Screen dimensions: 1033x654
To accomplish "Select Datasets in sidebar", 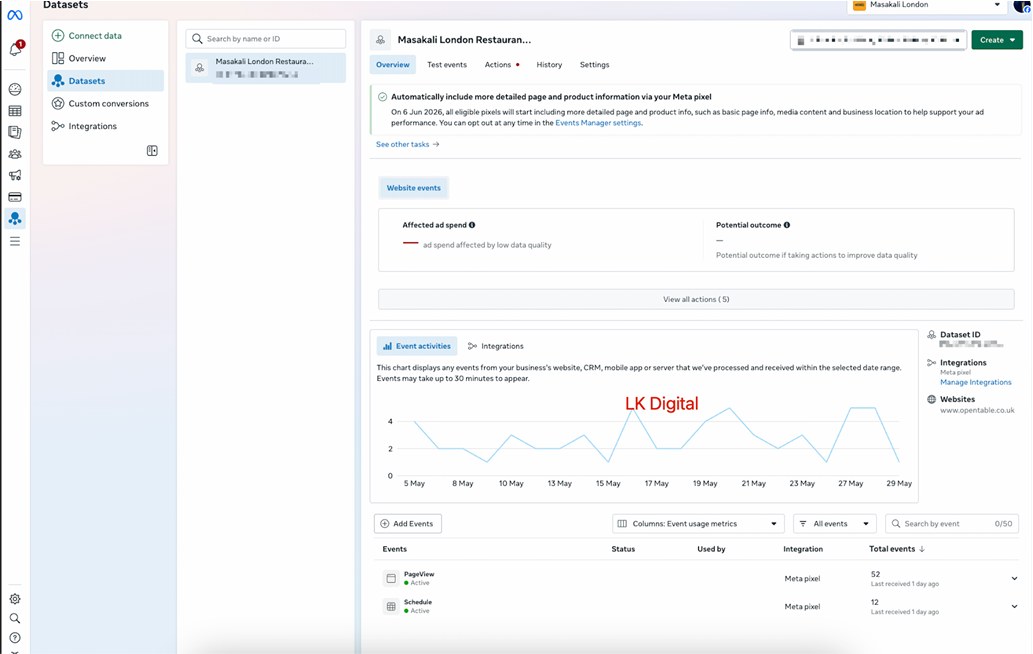I will tap(105, 81).
